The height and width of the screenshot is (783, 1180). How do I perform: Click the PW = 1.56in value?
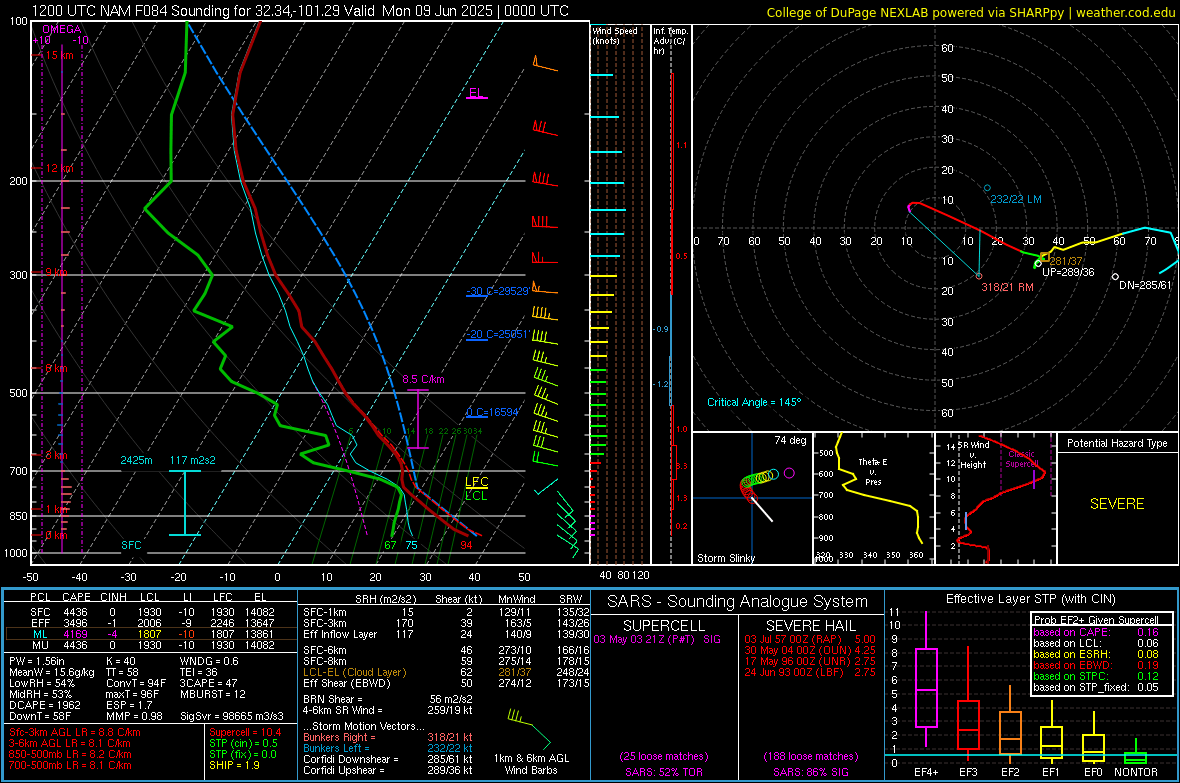37,661
